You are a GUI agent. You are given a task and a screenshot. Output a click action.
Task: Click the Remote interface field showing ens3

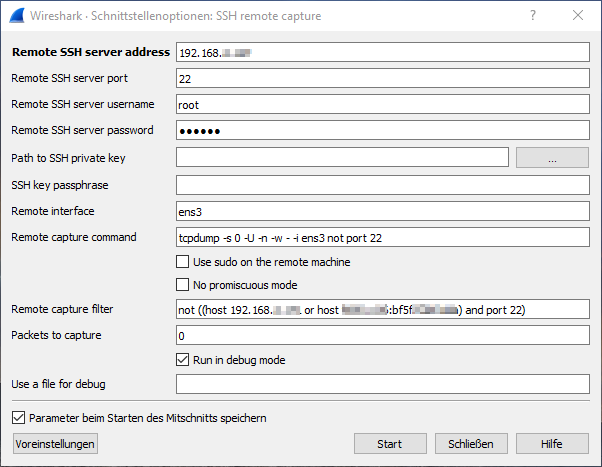click(383, 211)
